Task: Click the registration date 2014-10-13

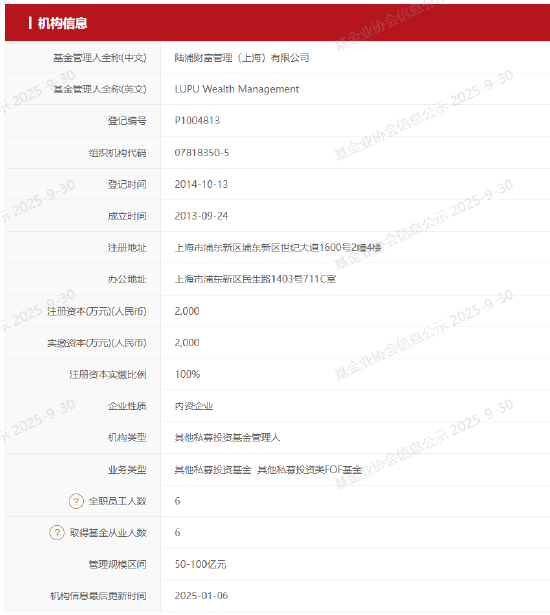Action: (x=201, y=184)
